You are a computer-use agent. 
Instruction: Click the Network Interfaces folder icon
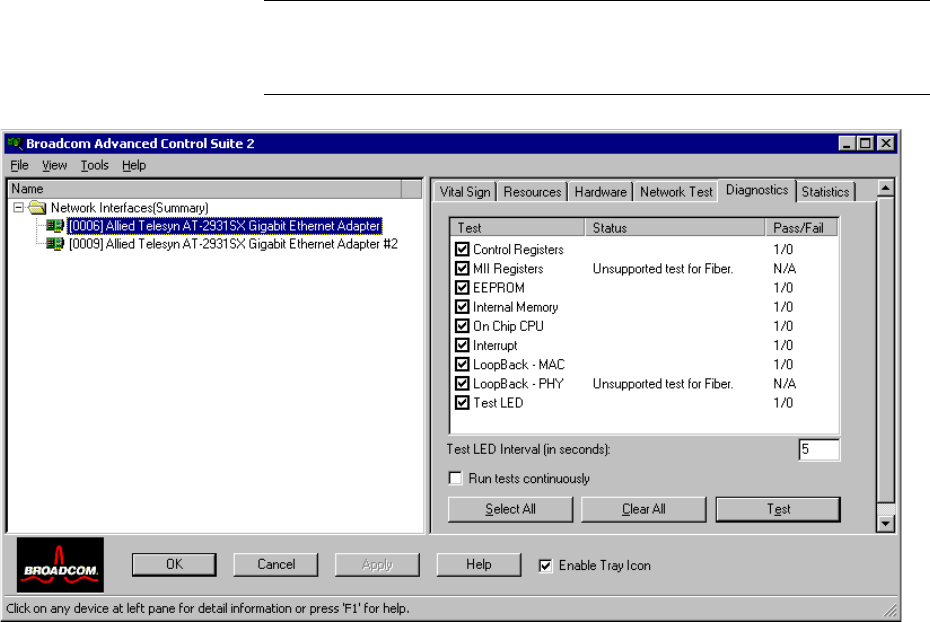[38, 208]
